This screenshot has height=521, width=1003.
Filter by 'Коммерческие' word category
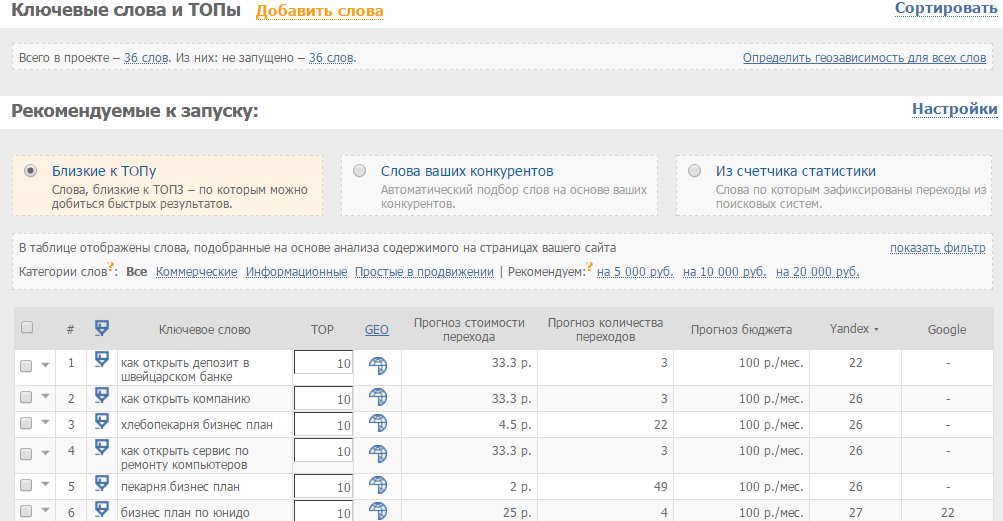[x=196, y=272]
